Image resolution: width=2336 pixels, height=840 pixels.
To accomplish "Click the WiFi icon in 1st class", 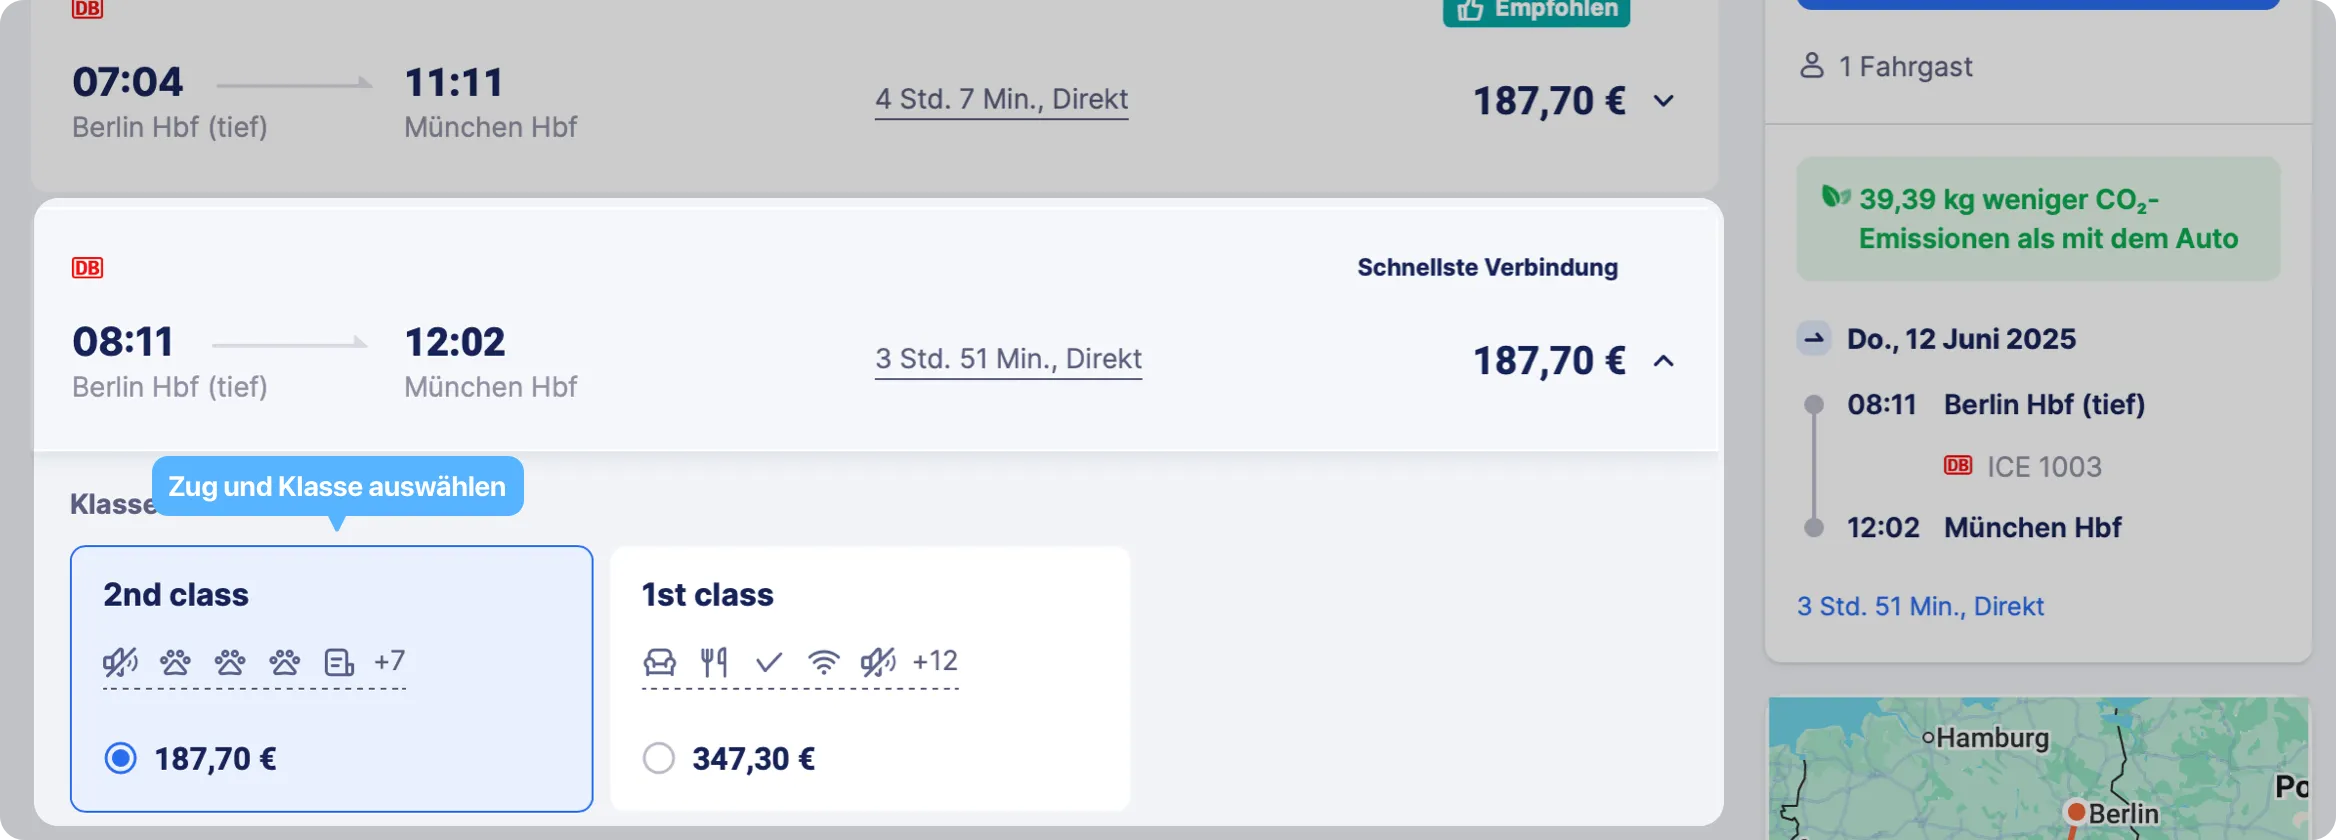I will click(824, 662).
